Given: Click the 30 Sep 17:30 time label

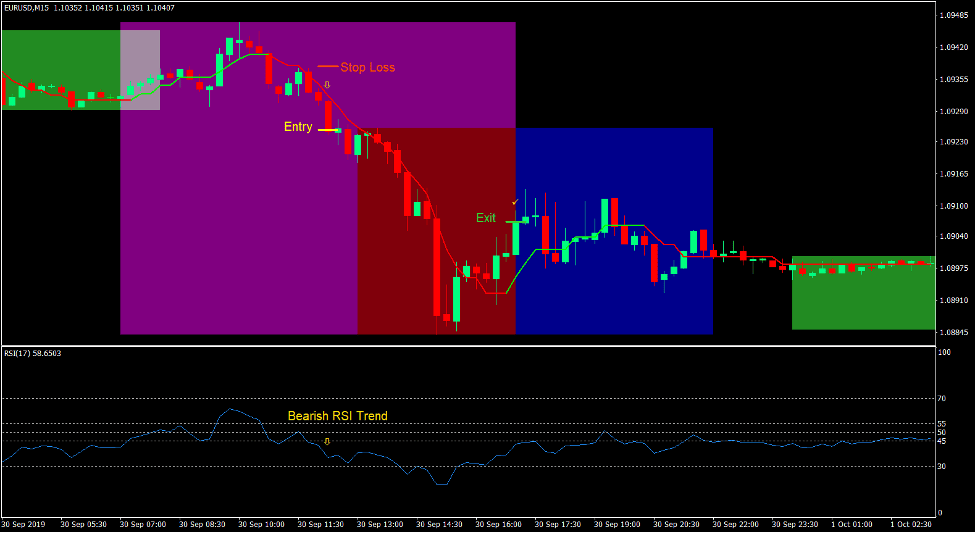Looking at the screenshot, I should pyautogui.click(x=557, y=524).
